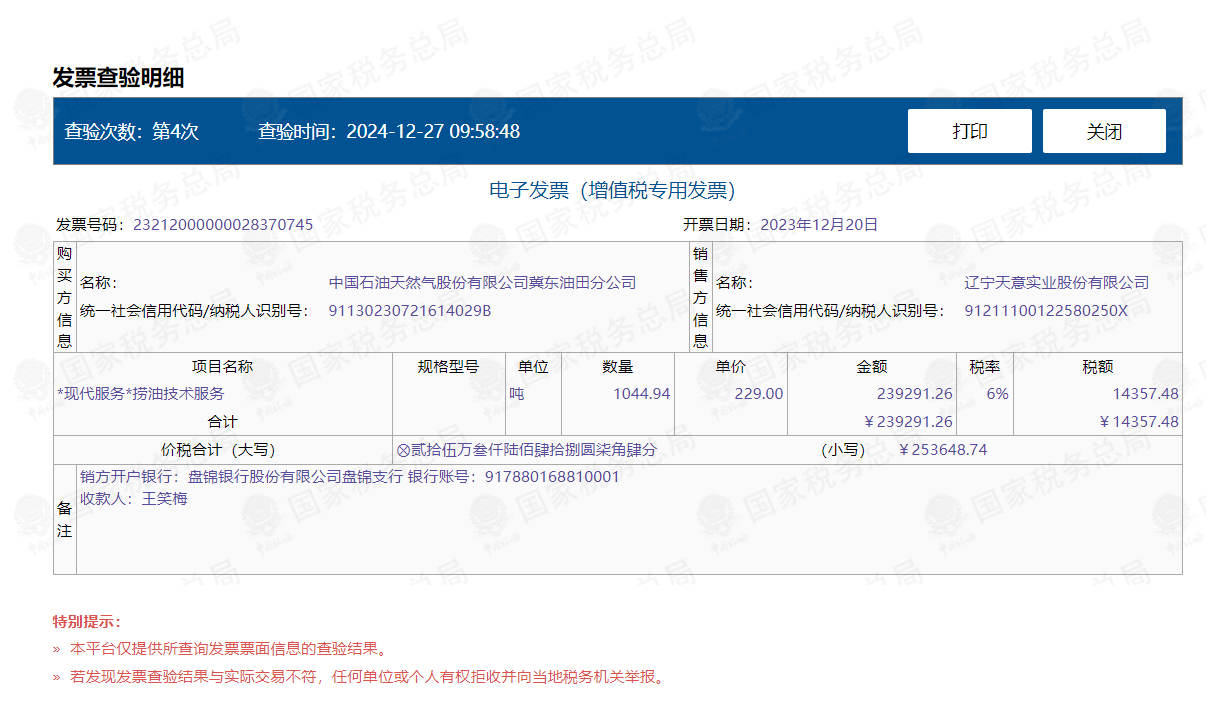Click the 数量 column header
This screenshot has height=724, width=1220.
coord(617,366)
